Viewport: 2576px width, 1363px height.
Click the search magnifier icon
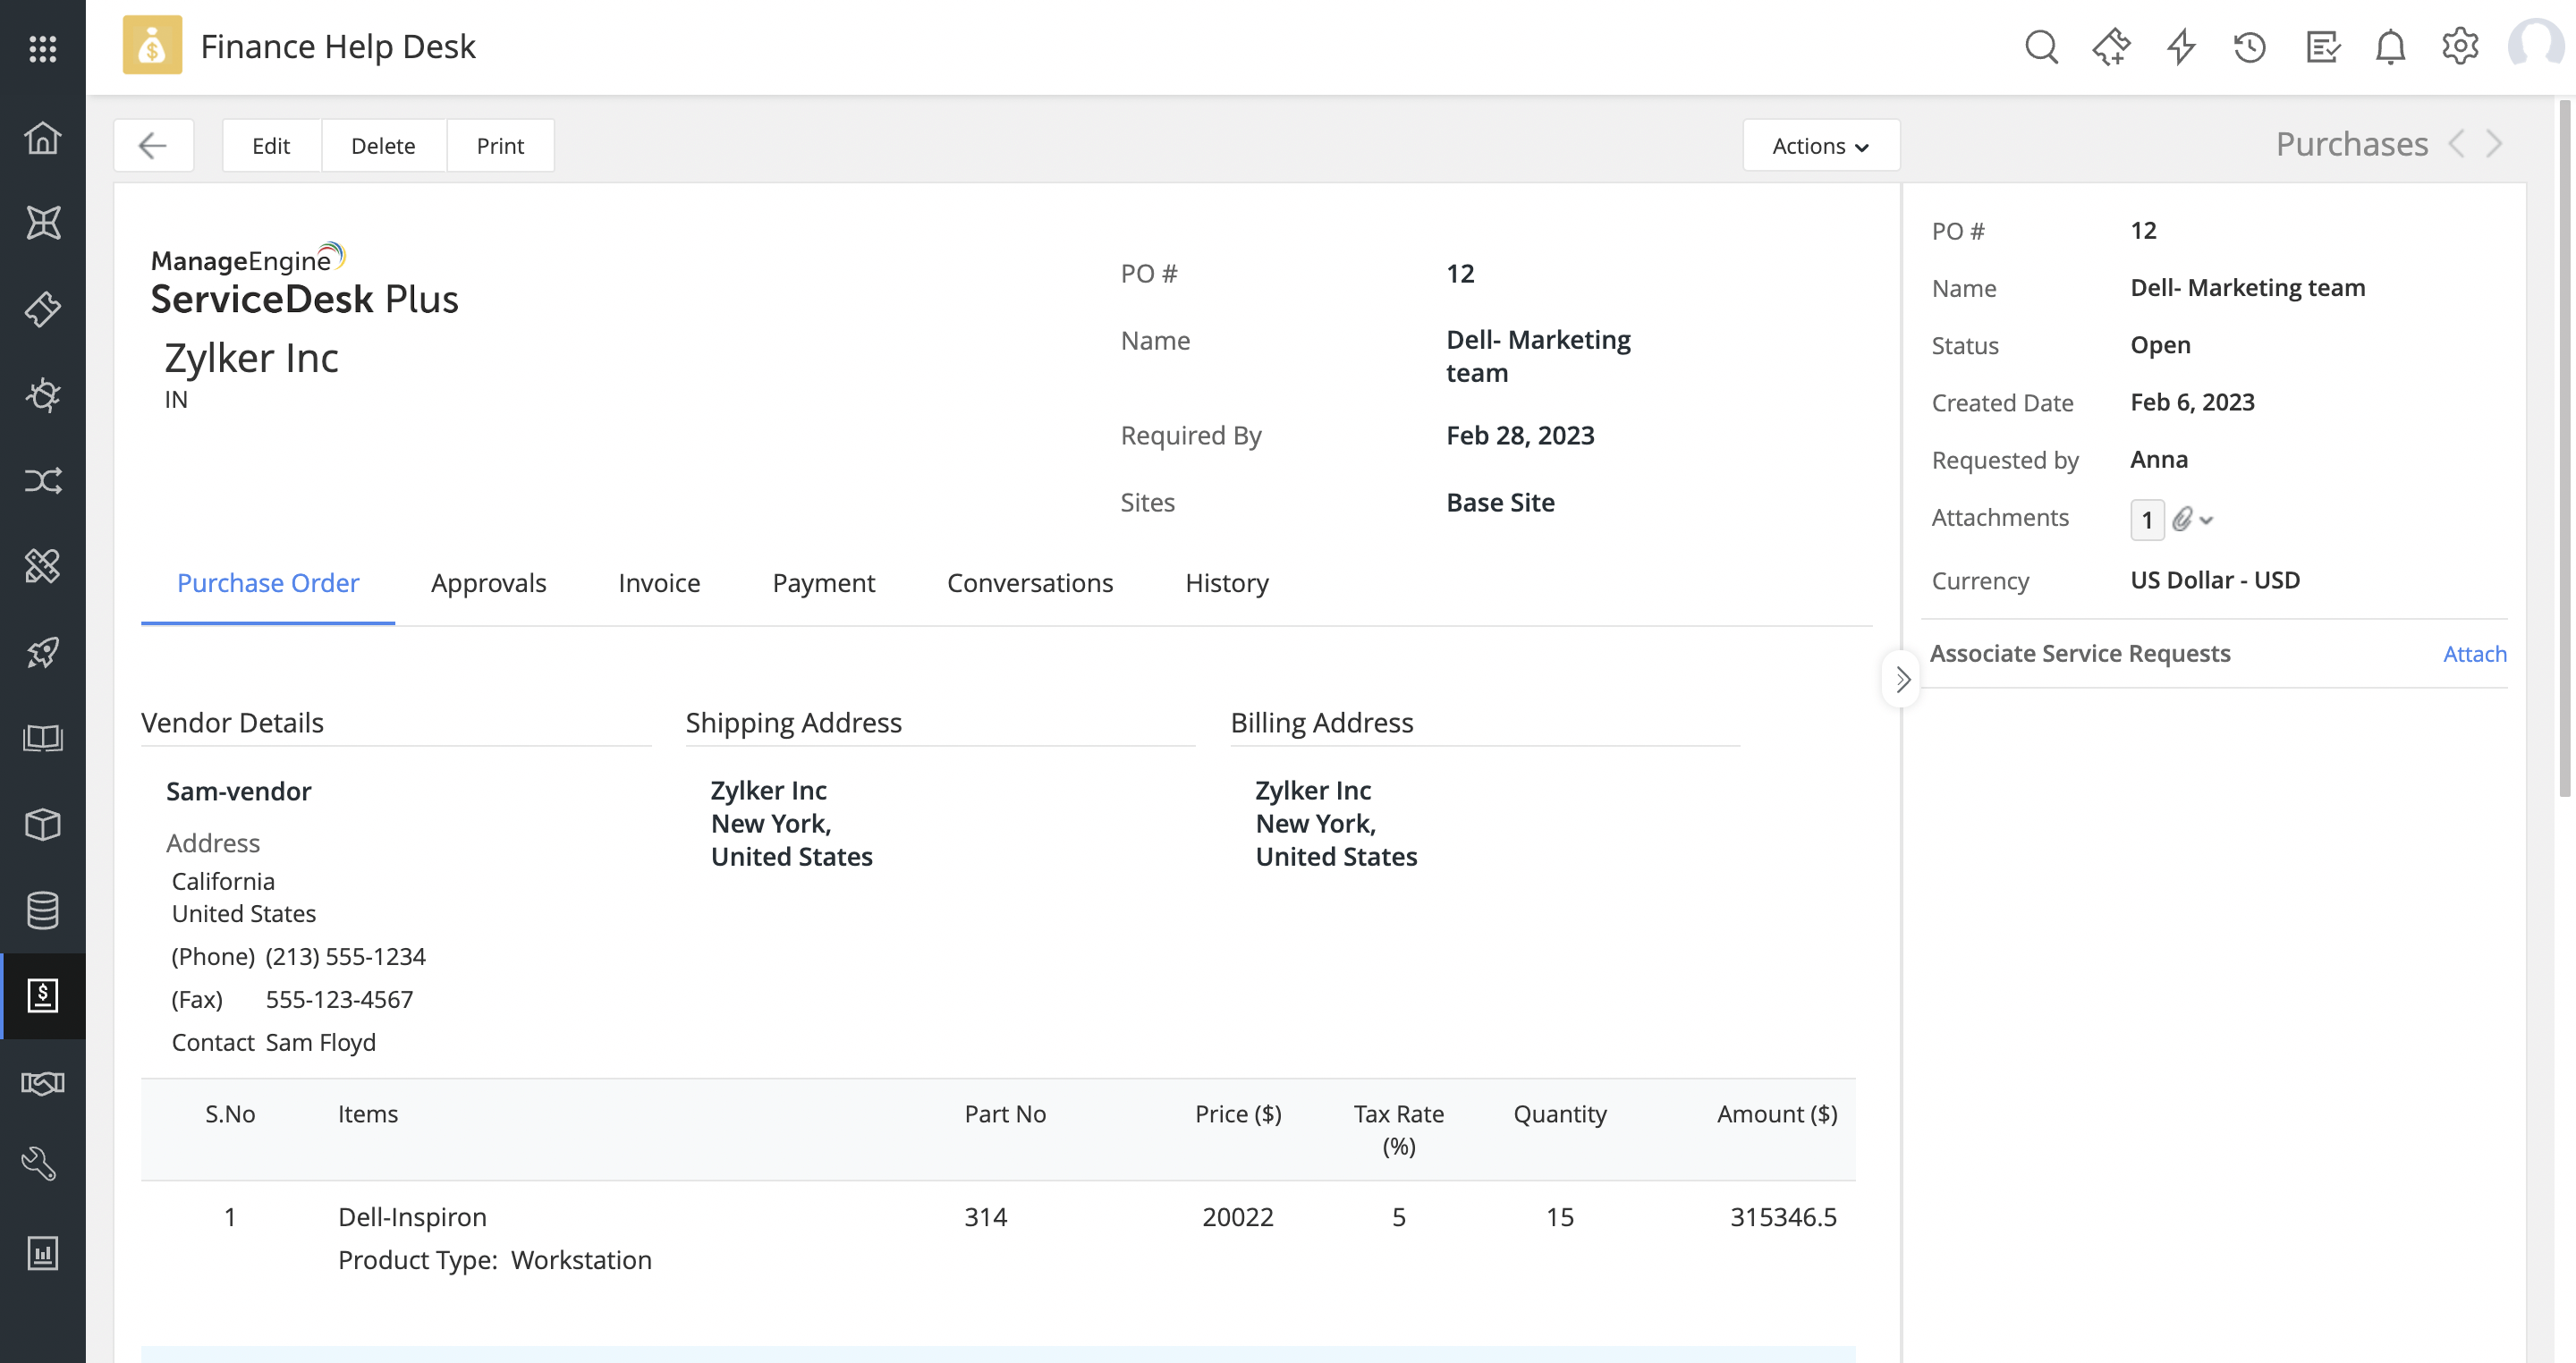tap(2040, 47)
